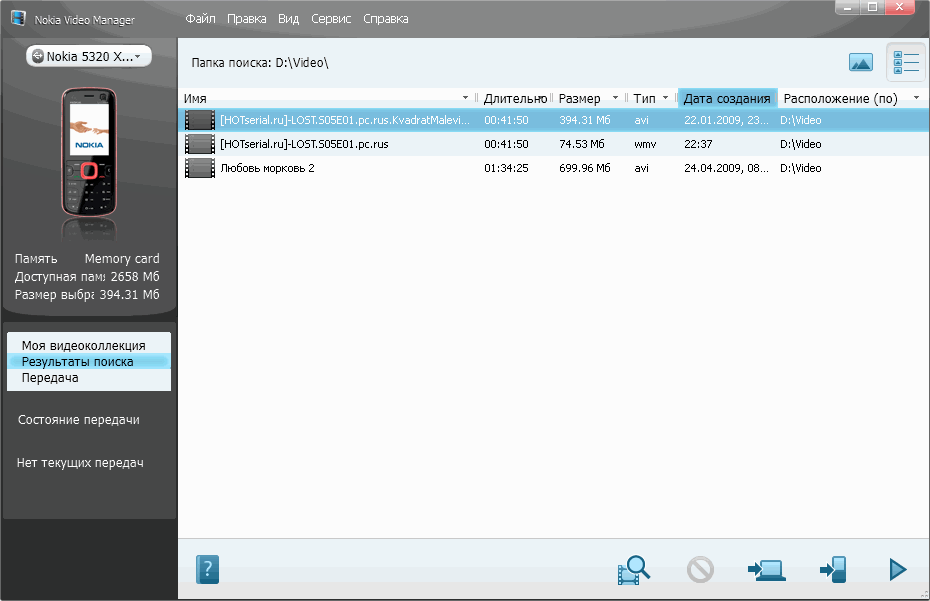Click the transfer to phone icon
The width and height of the screenshot is (930, 601).
832,569
